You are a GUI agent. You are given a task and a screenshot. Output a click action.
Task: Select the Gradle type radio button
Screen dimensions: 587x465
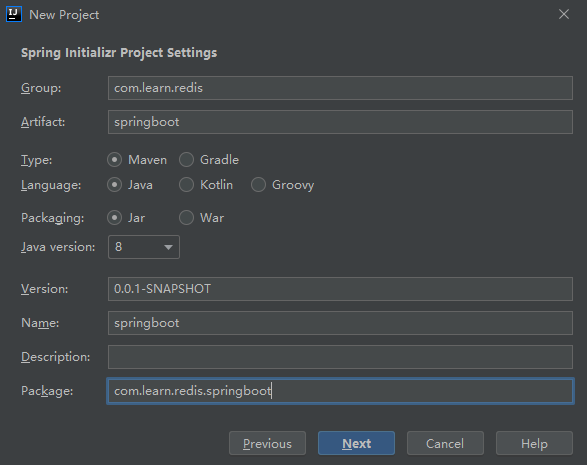tap(186, 160)
